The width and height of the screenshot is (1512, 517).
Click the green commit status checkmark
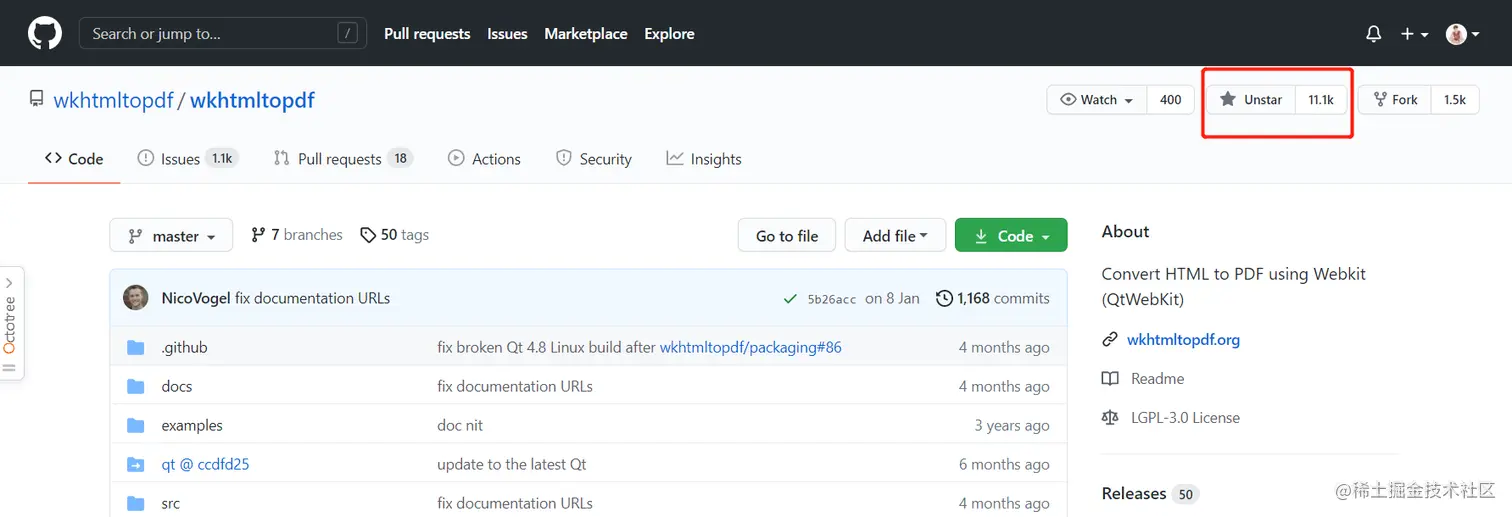click(791, 299)
